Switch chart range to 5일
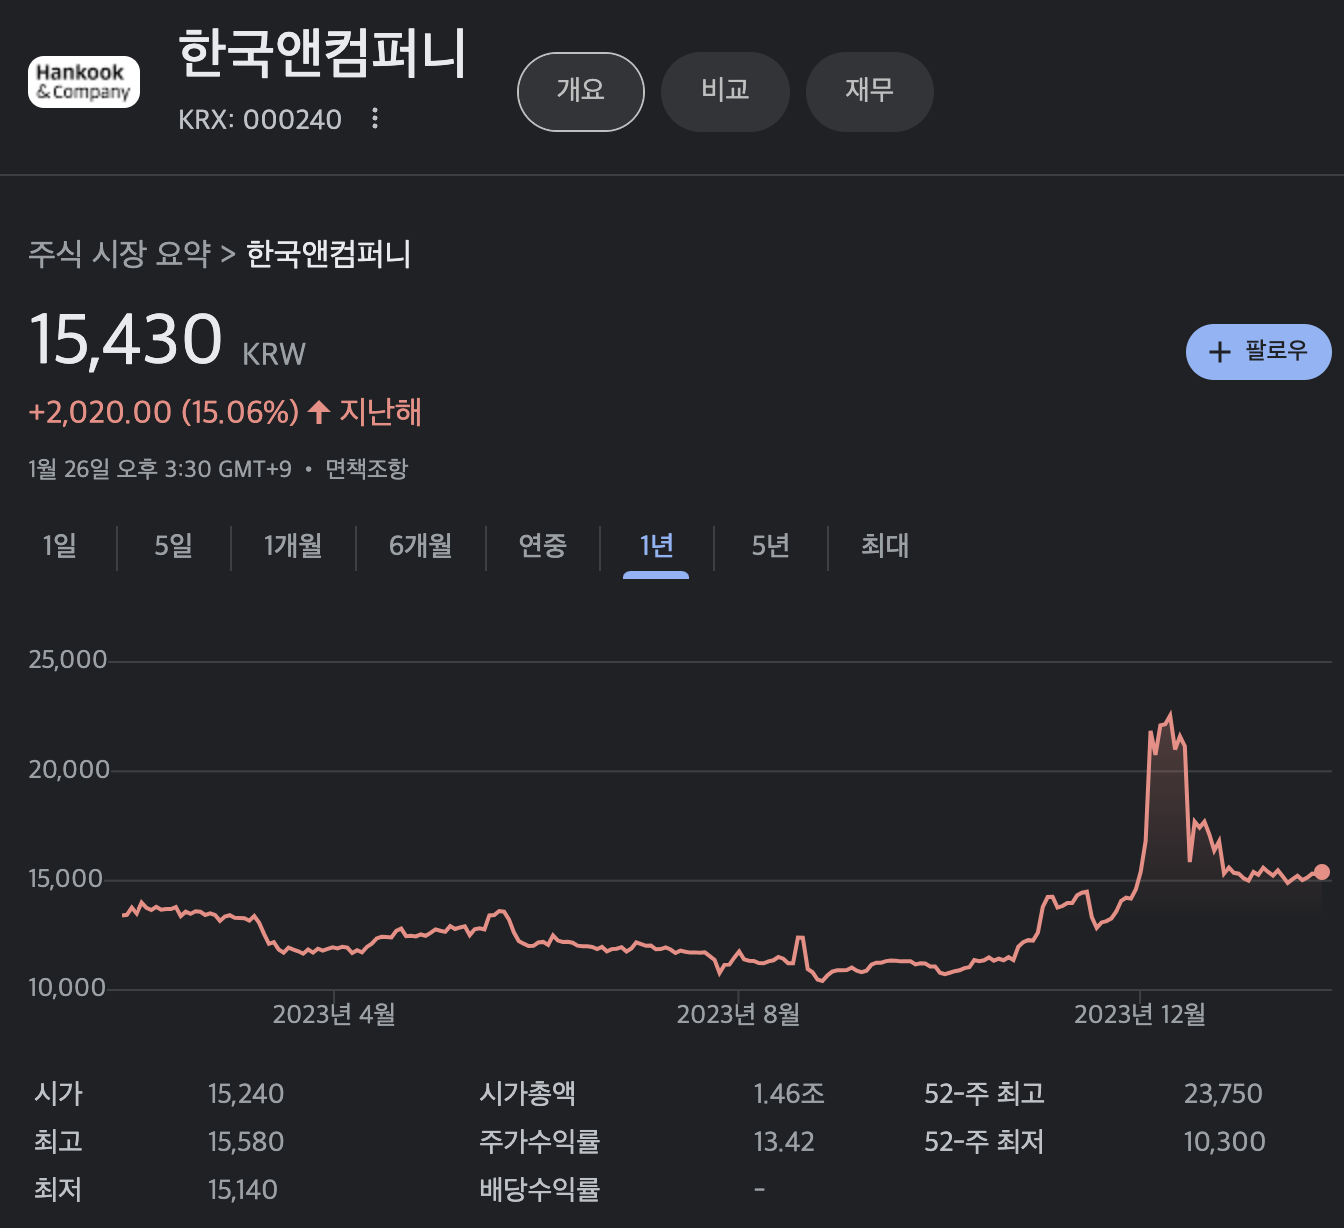 point(173,546)
